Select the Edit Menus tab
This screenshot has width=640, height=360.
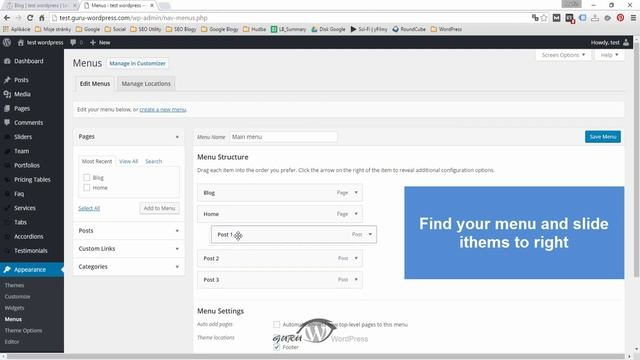tap(95, 84)
